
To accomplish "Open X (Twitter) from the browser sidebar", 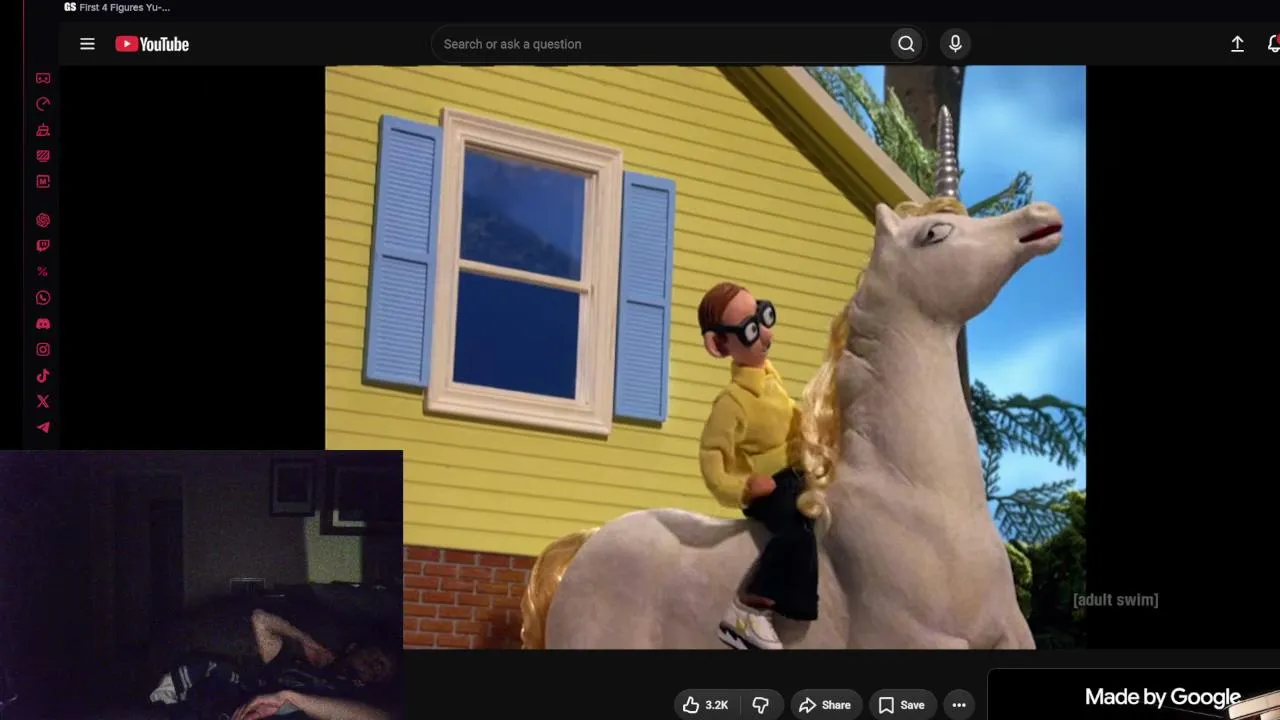I will tap(43, 402).
